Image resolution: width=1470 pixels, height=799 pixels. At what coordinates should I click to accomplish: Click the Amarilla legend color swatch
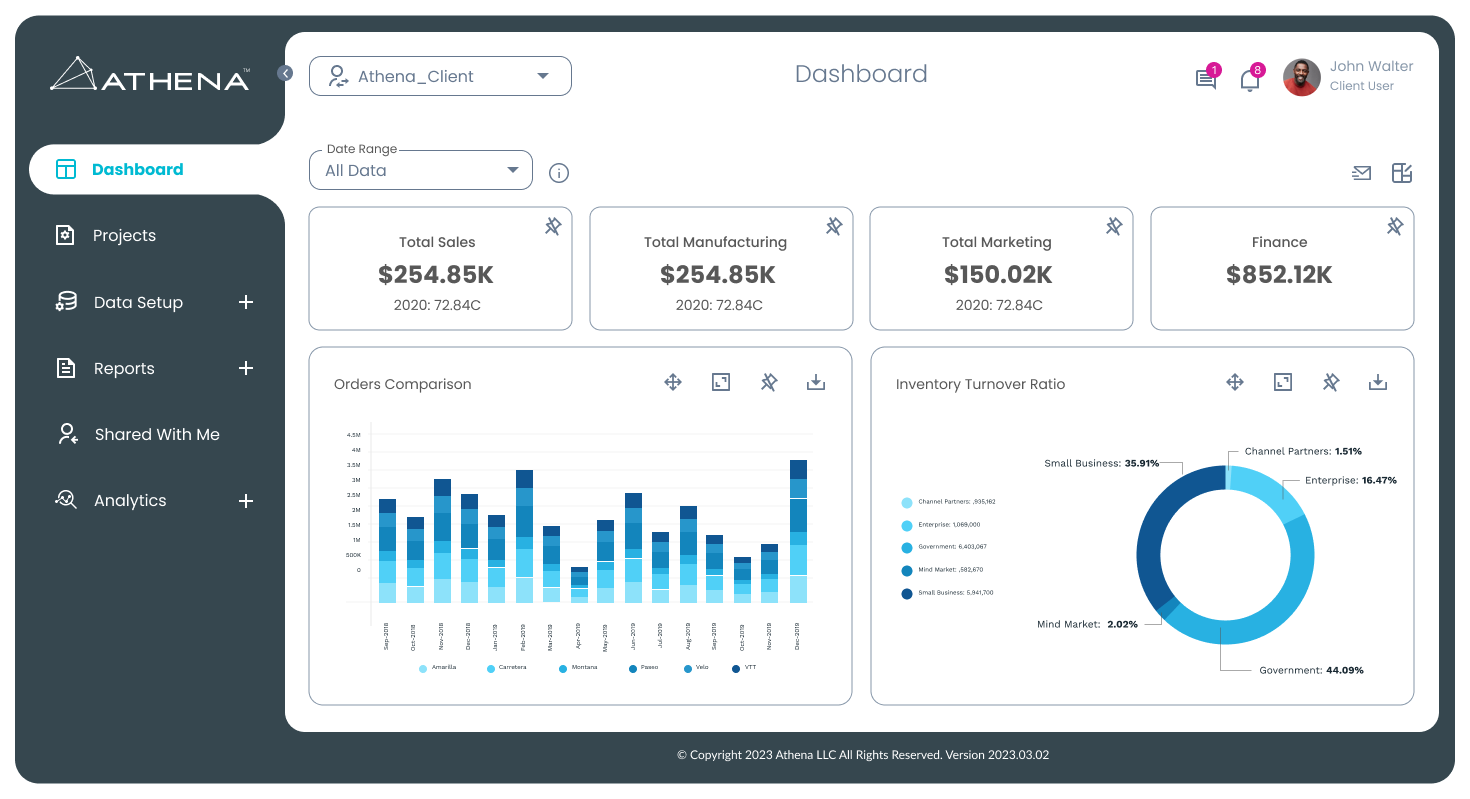[x=422, y=668]
